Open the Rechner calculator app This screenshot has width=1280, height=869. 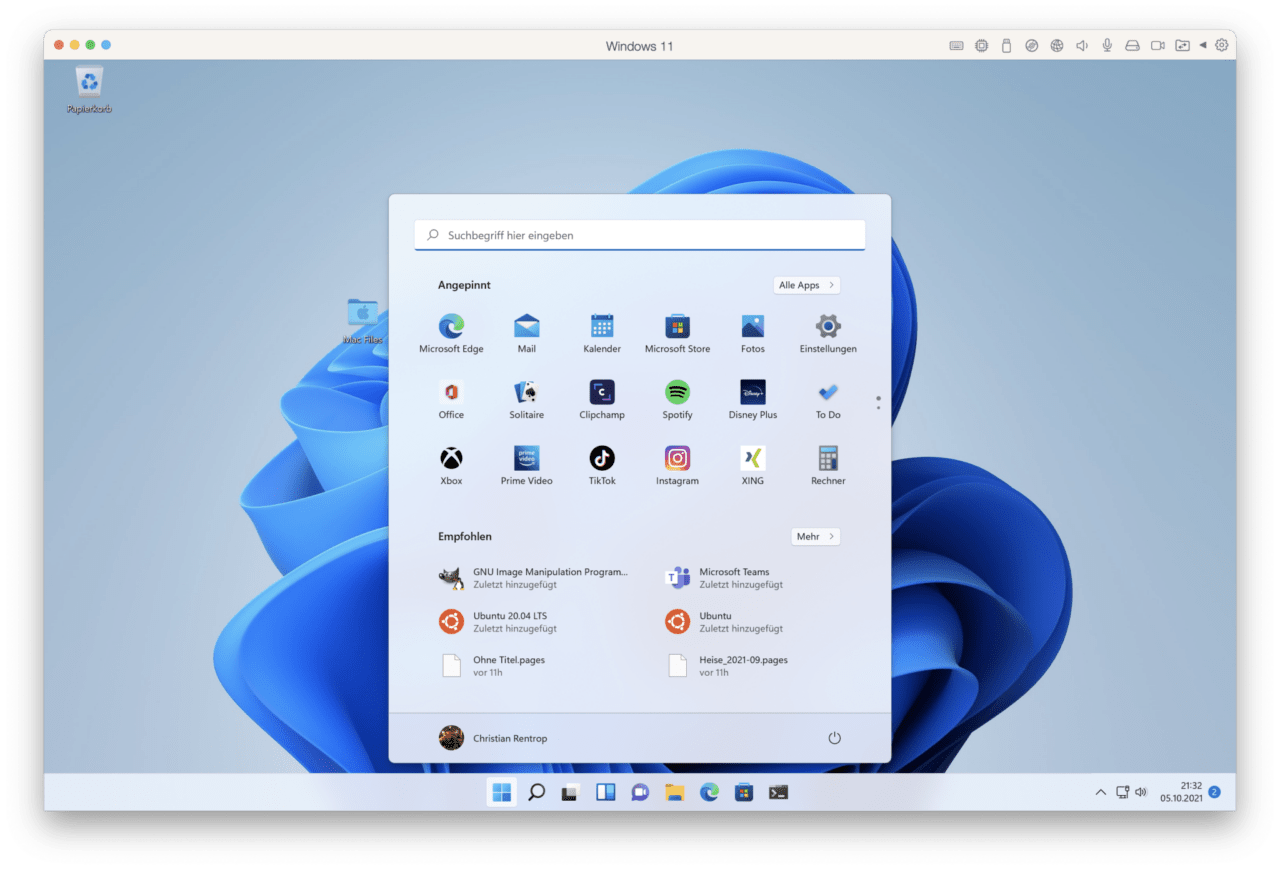(828, 465)
